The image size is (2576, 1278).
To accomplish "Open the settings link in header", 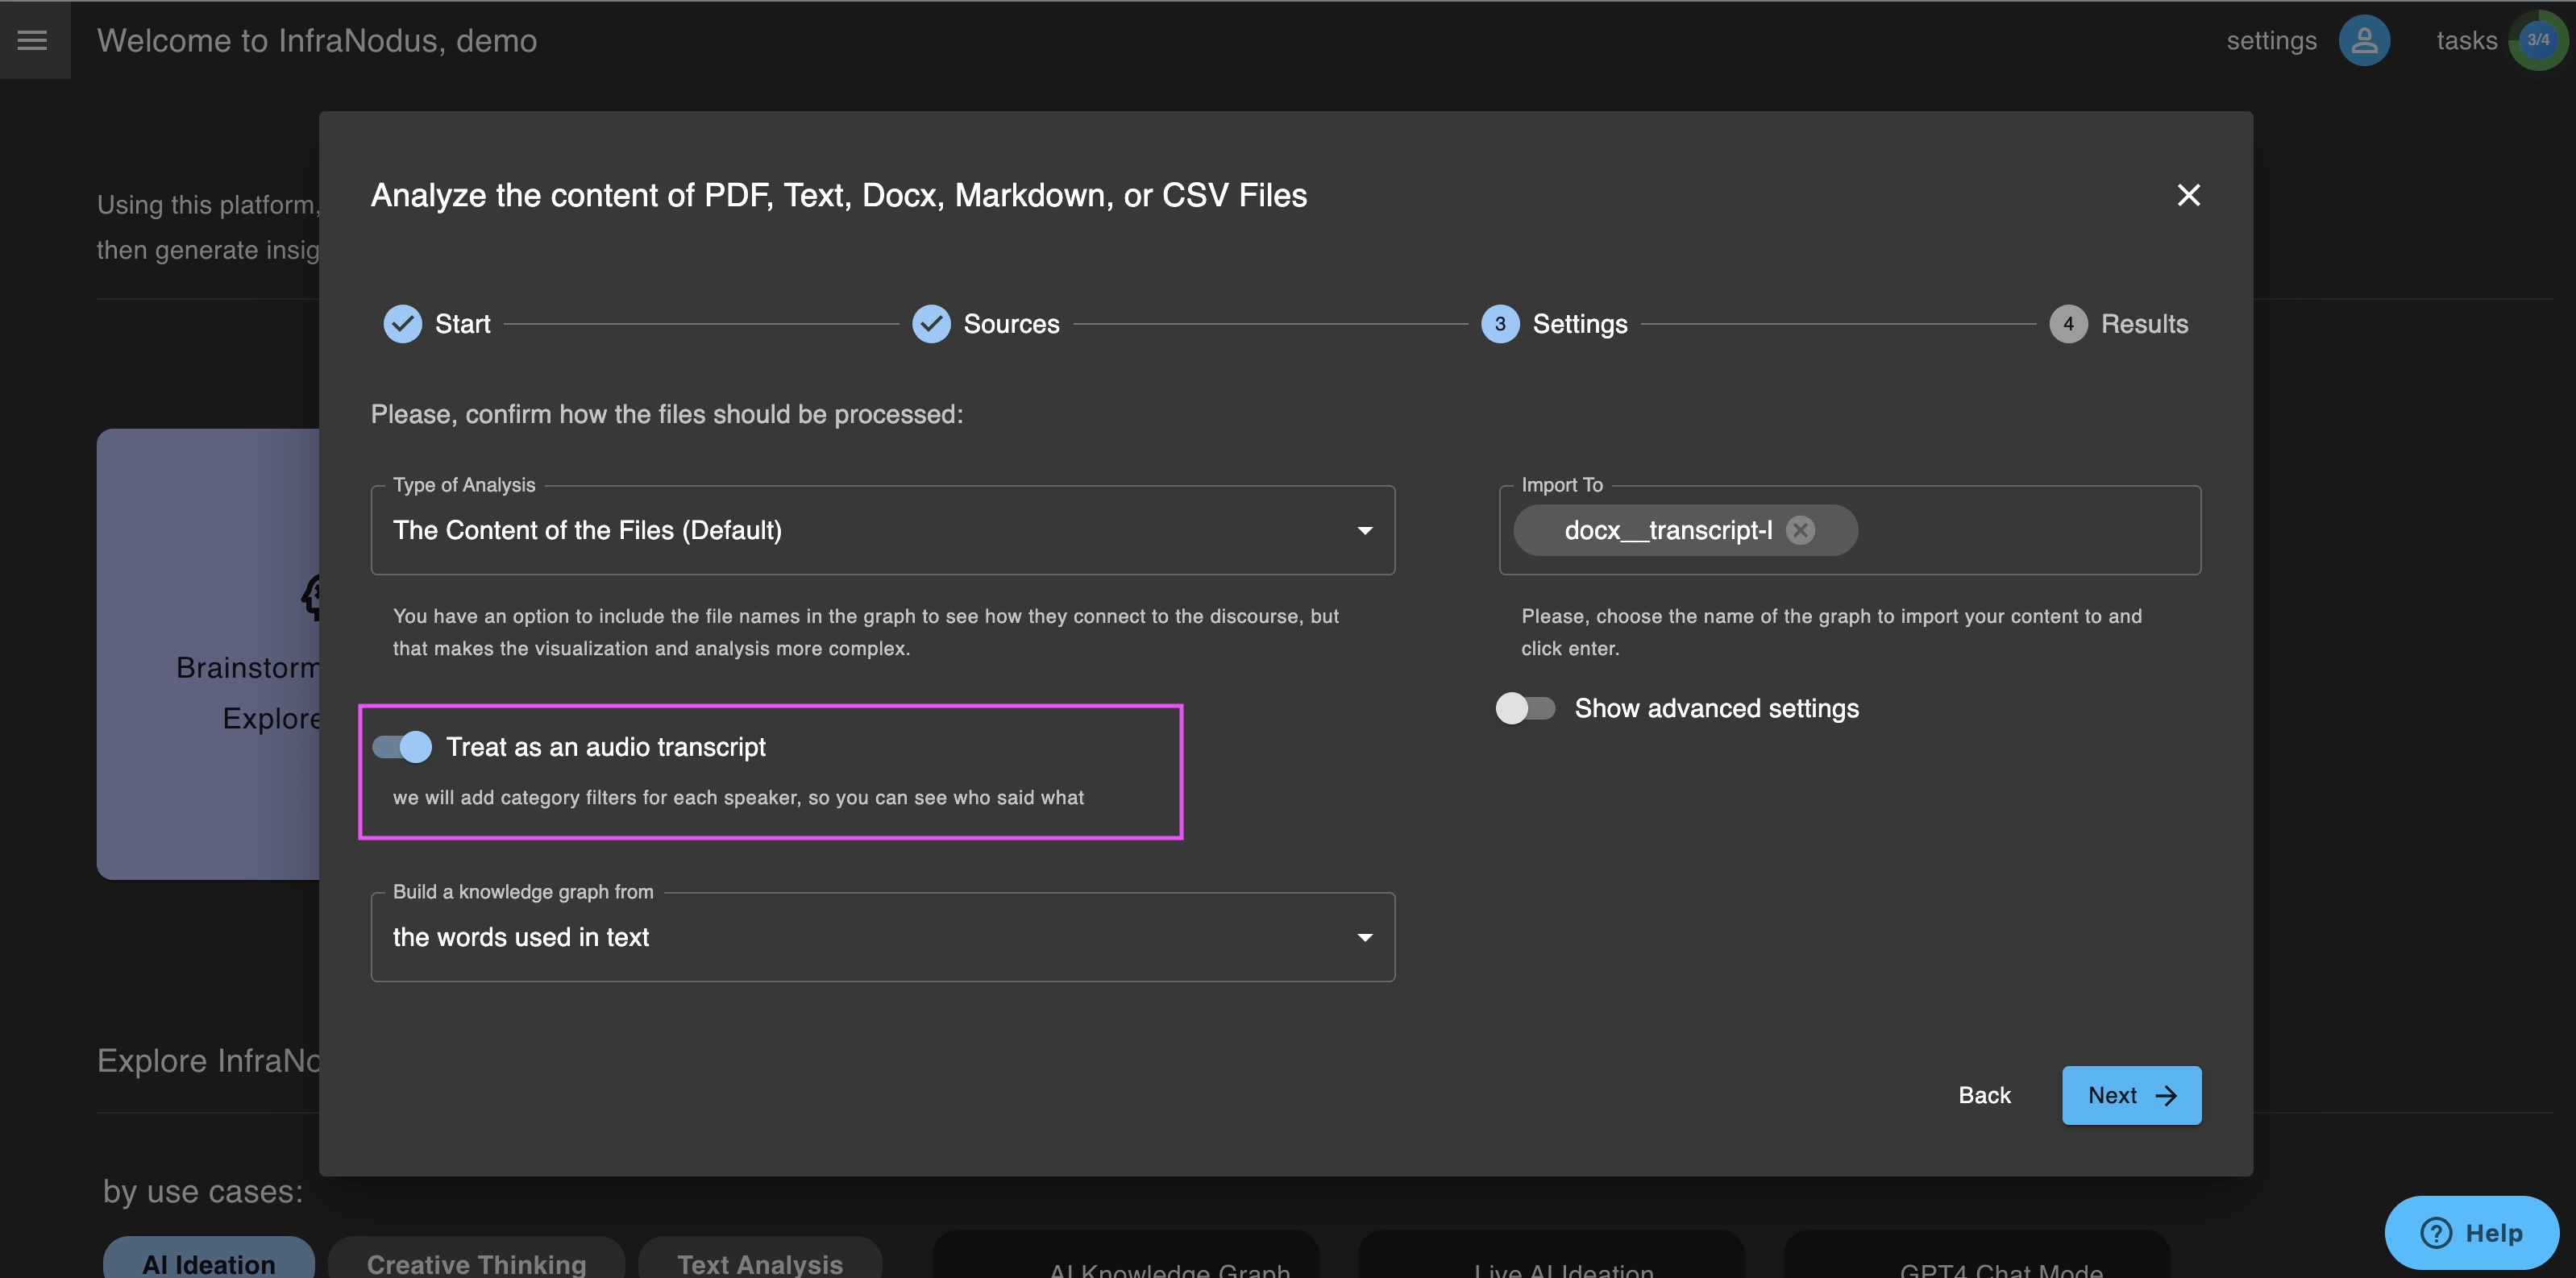I will [x=2271, y=40].
